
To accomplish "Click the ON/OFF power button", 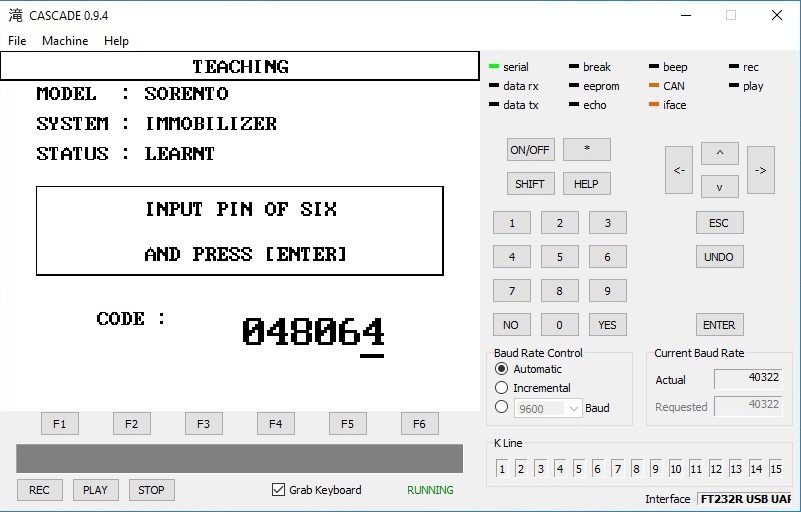I will (x=530, y=150).
